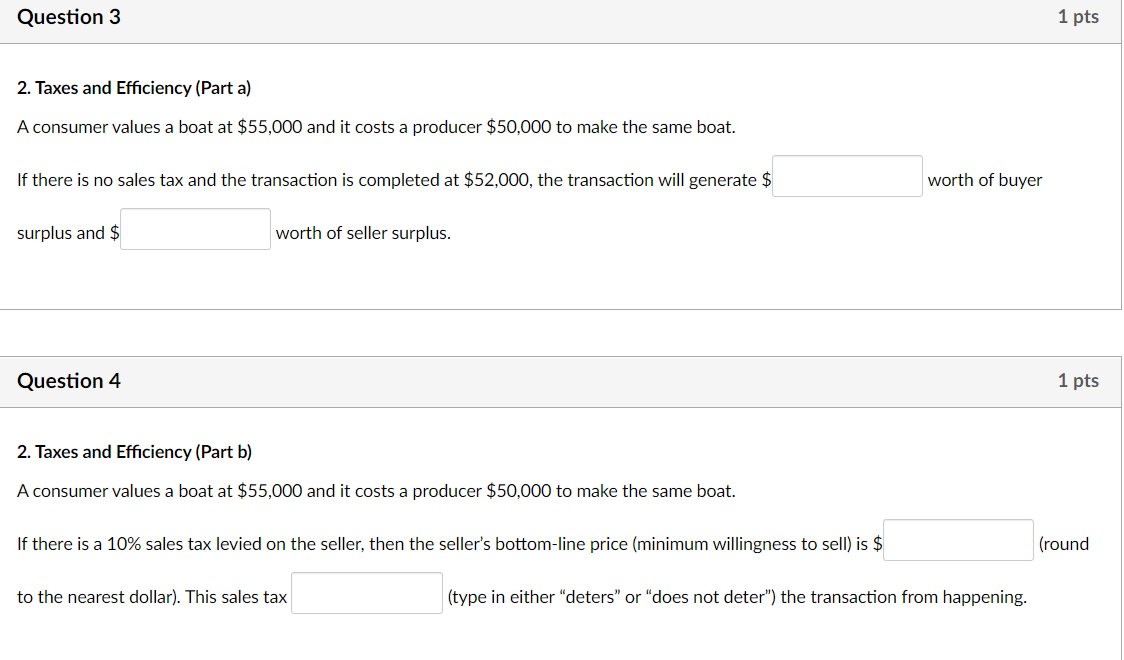Click the worth of buyer text

984,180
